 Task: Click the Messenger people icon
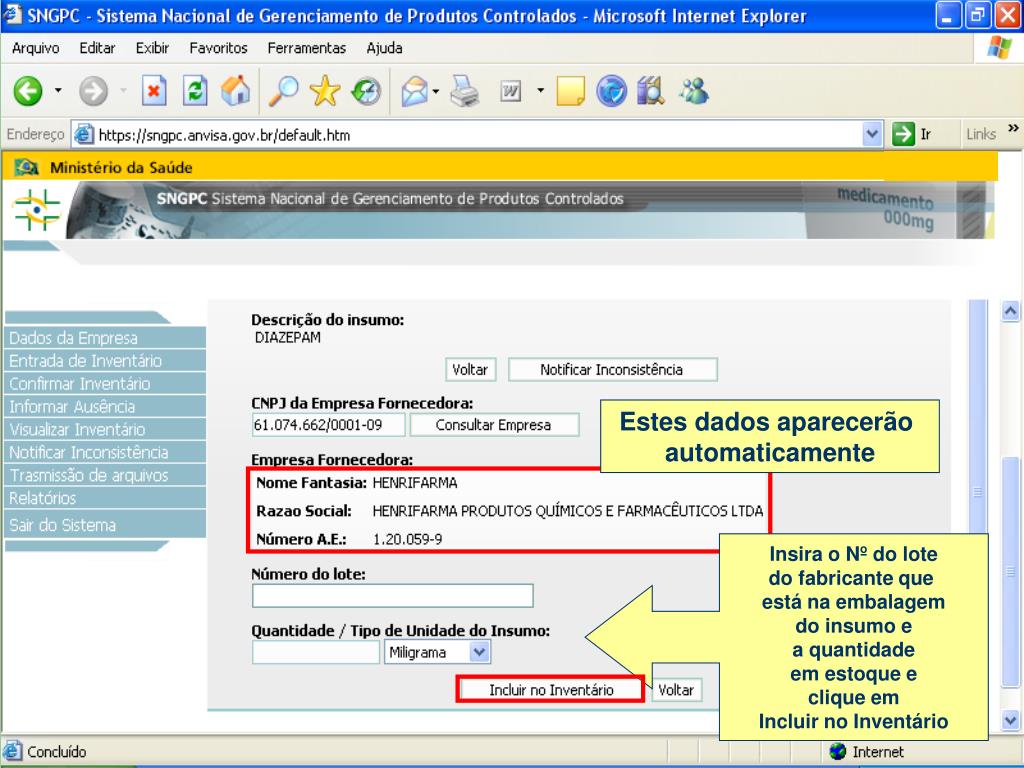(694, 91)
